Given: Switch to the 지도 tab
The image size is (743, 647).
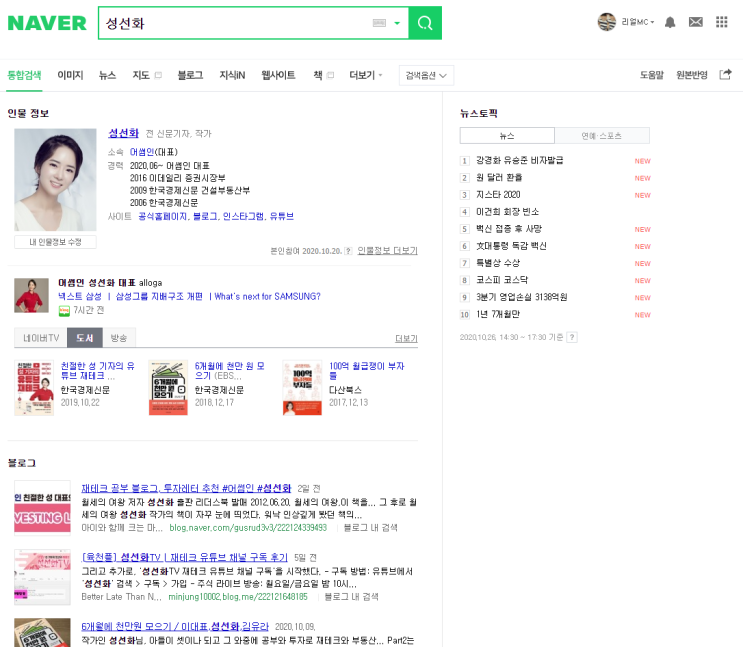Looking at the screenshot, I should (x=141, y=75).
